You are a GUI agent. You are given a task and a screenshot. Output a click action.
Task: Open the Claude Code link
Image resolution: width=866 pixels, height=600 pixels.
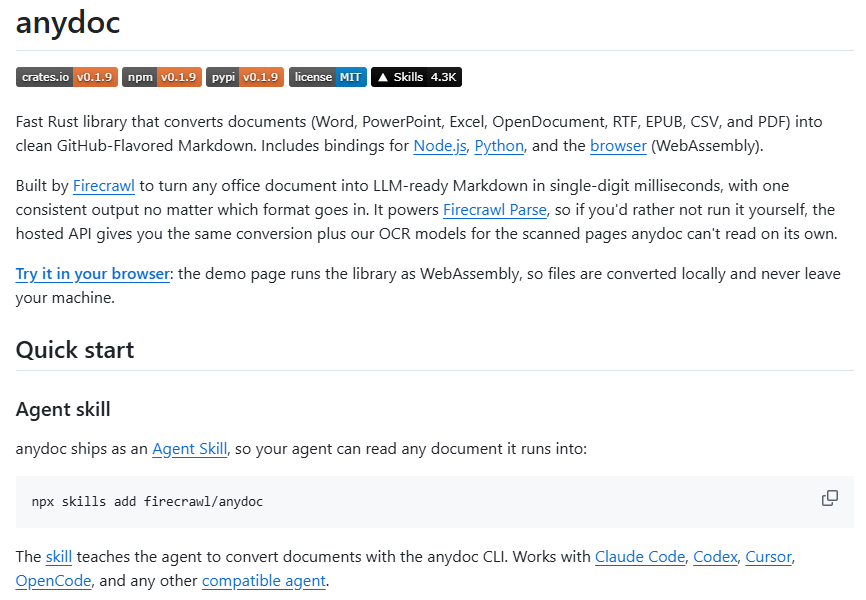[640, 557]
